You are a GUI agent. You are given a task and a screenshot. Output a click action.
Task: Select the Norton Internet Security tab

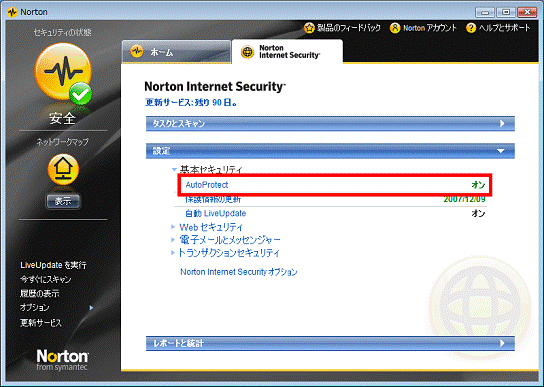click(x=287, y=52)
